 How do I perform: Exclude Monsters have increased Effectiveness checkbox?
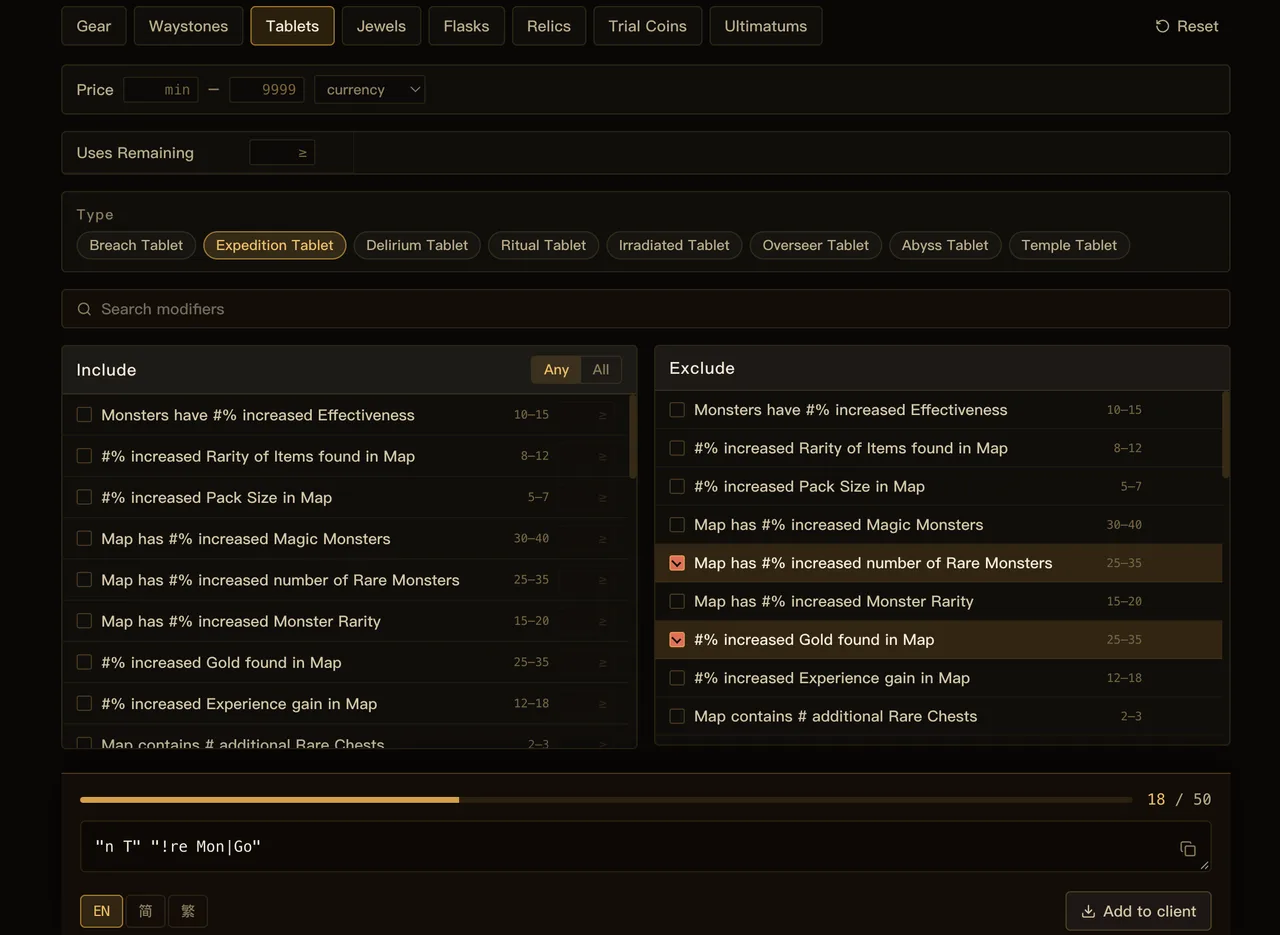677,410
